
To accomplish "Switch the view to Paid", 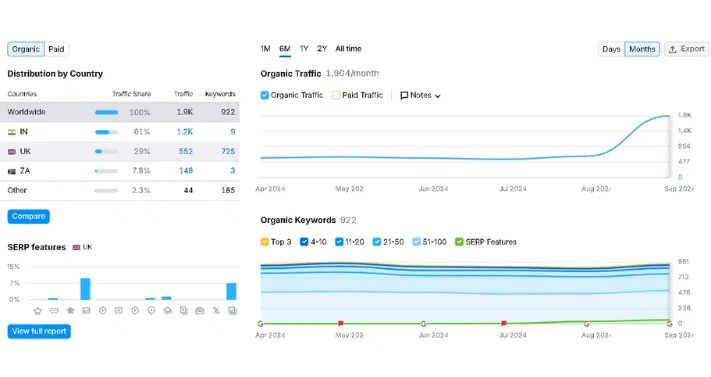I will point(57,49).
